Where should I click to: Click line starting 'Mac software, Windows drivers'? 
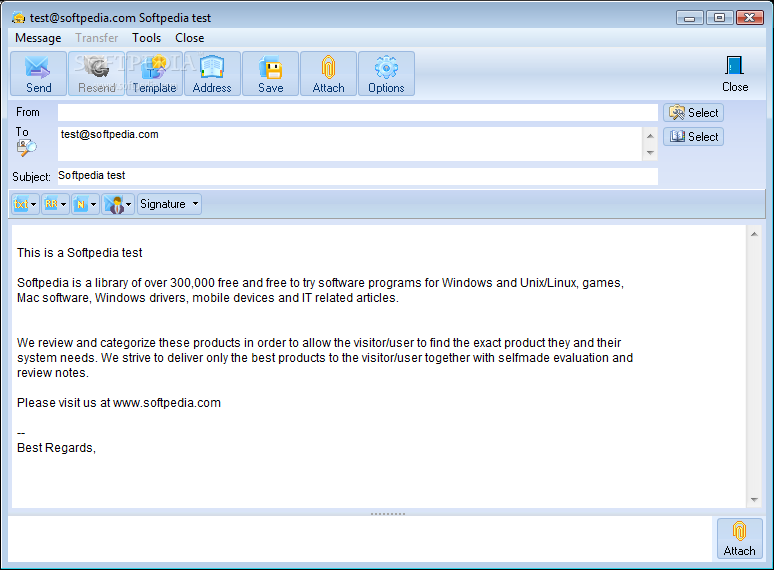[208, 298]
